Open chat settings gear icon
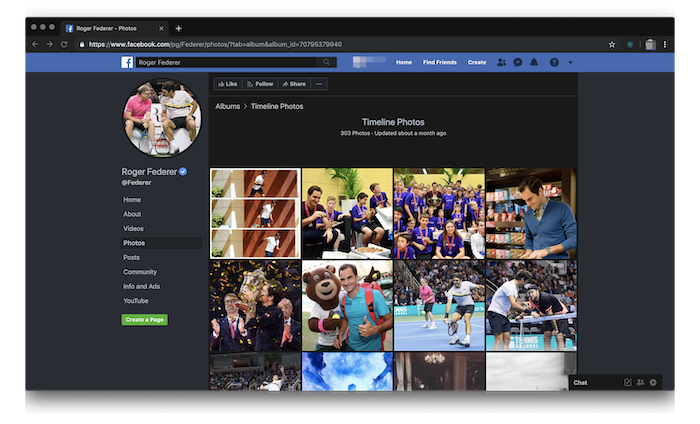Image resolution: width=700 pixels, height=424 pixels. point(653,382)
